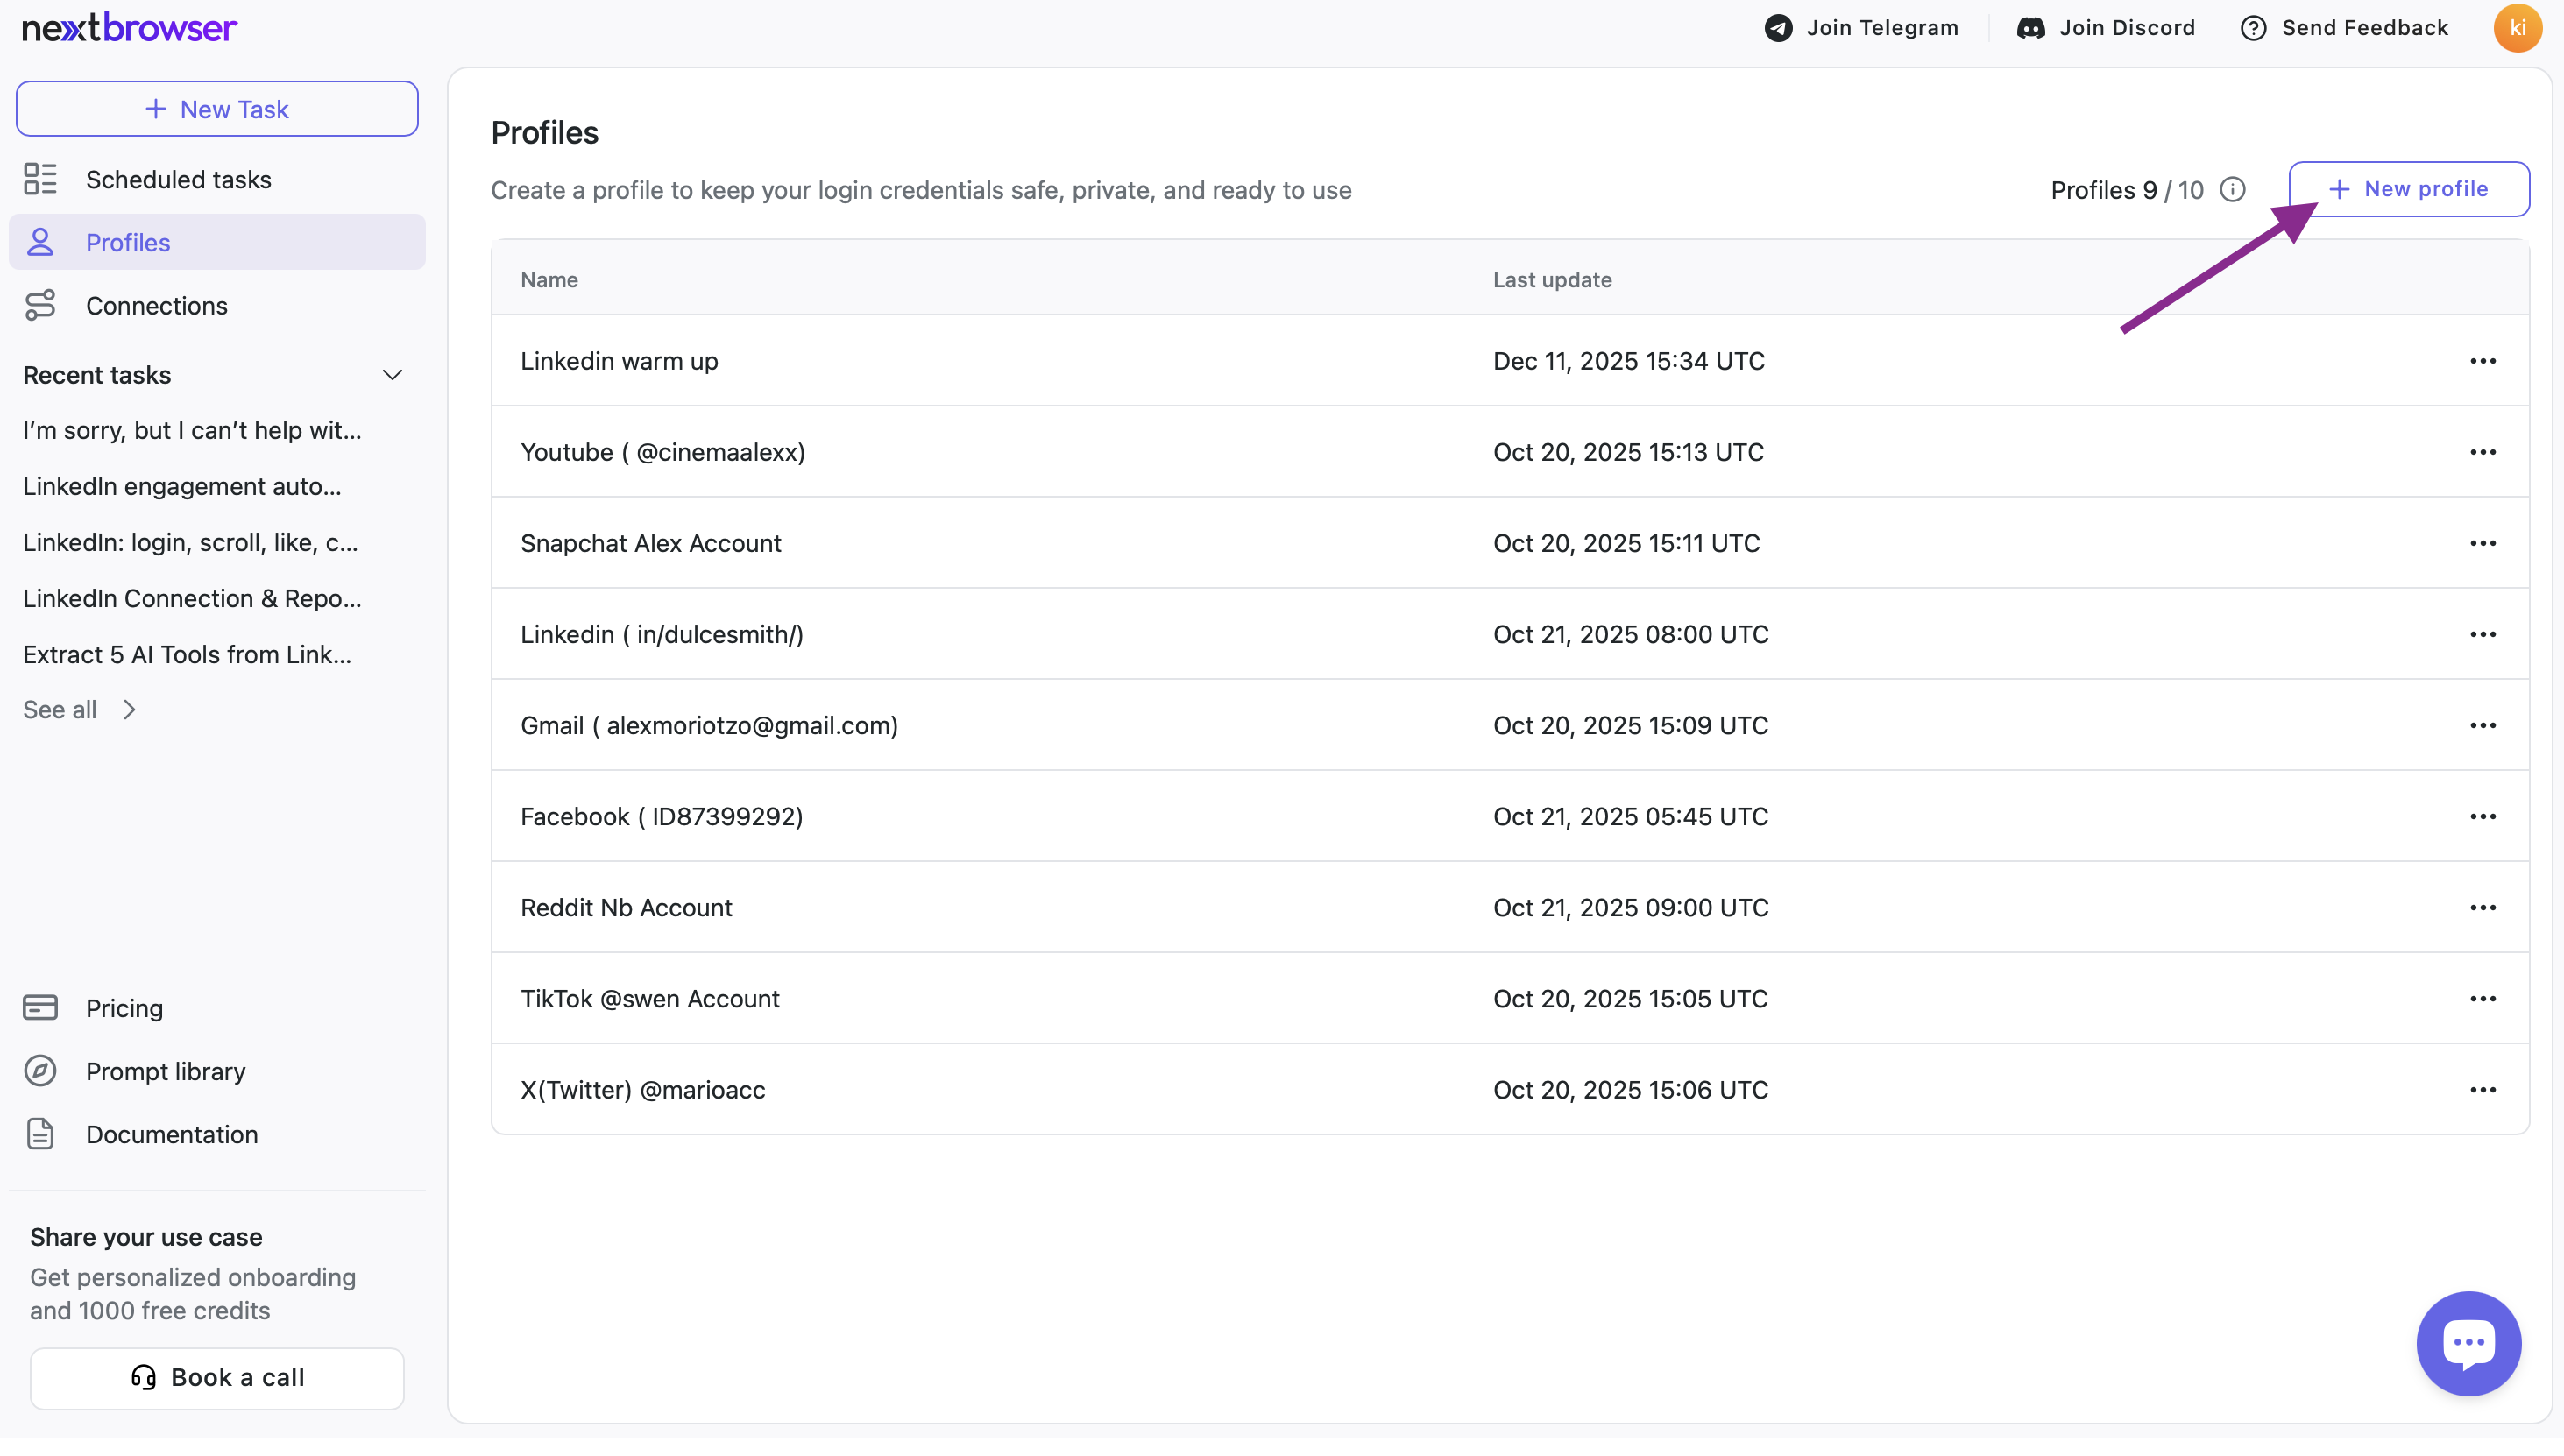Screen dimensions: 2564x1456
Task: Click the user avatar icon
Action: click(x=2516, y=28)
